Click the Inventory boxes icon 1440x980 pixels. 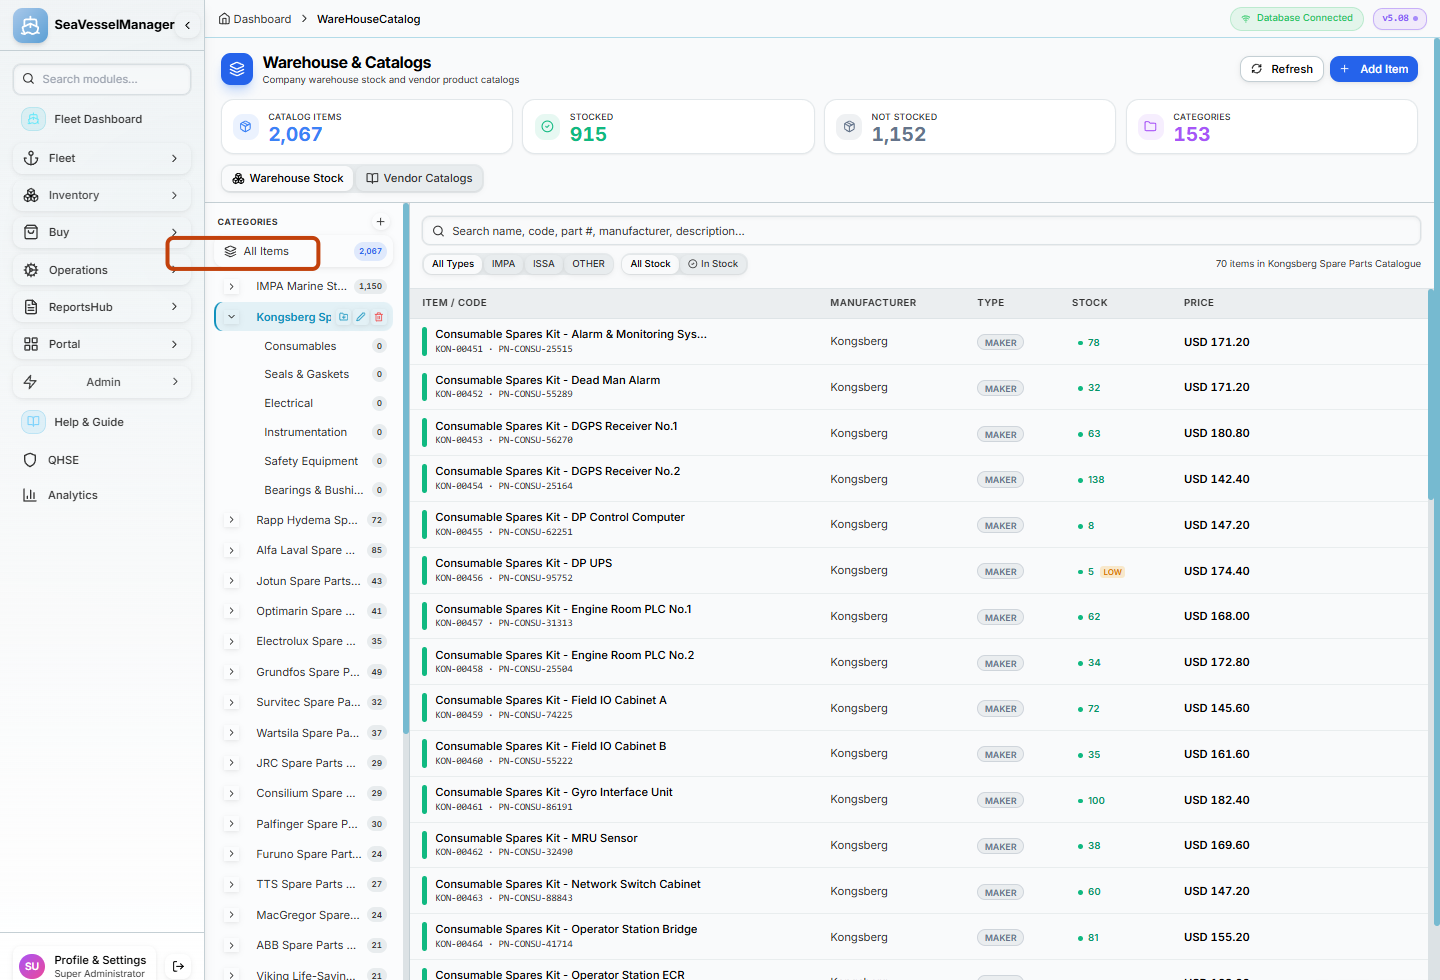tap(31, 195)
